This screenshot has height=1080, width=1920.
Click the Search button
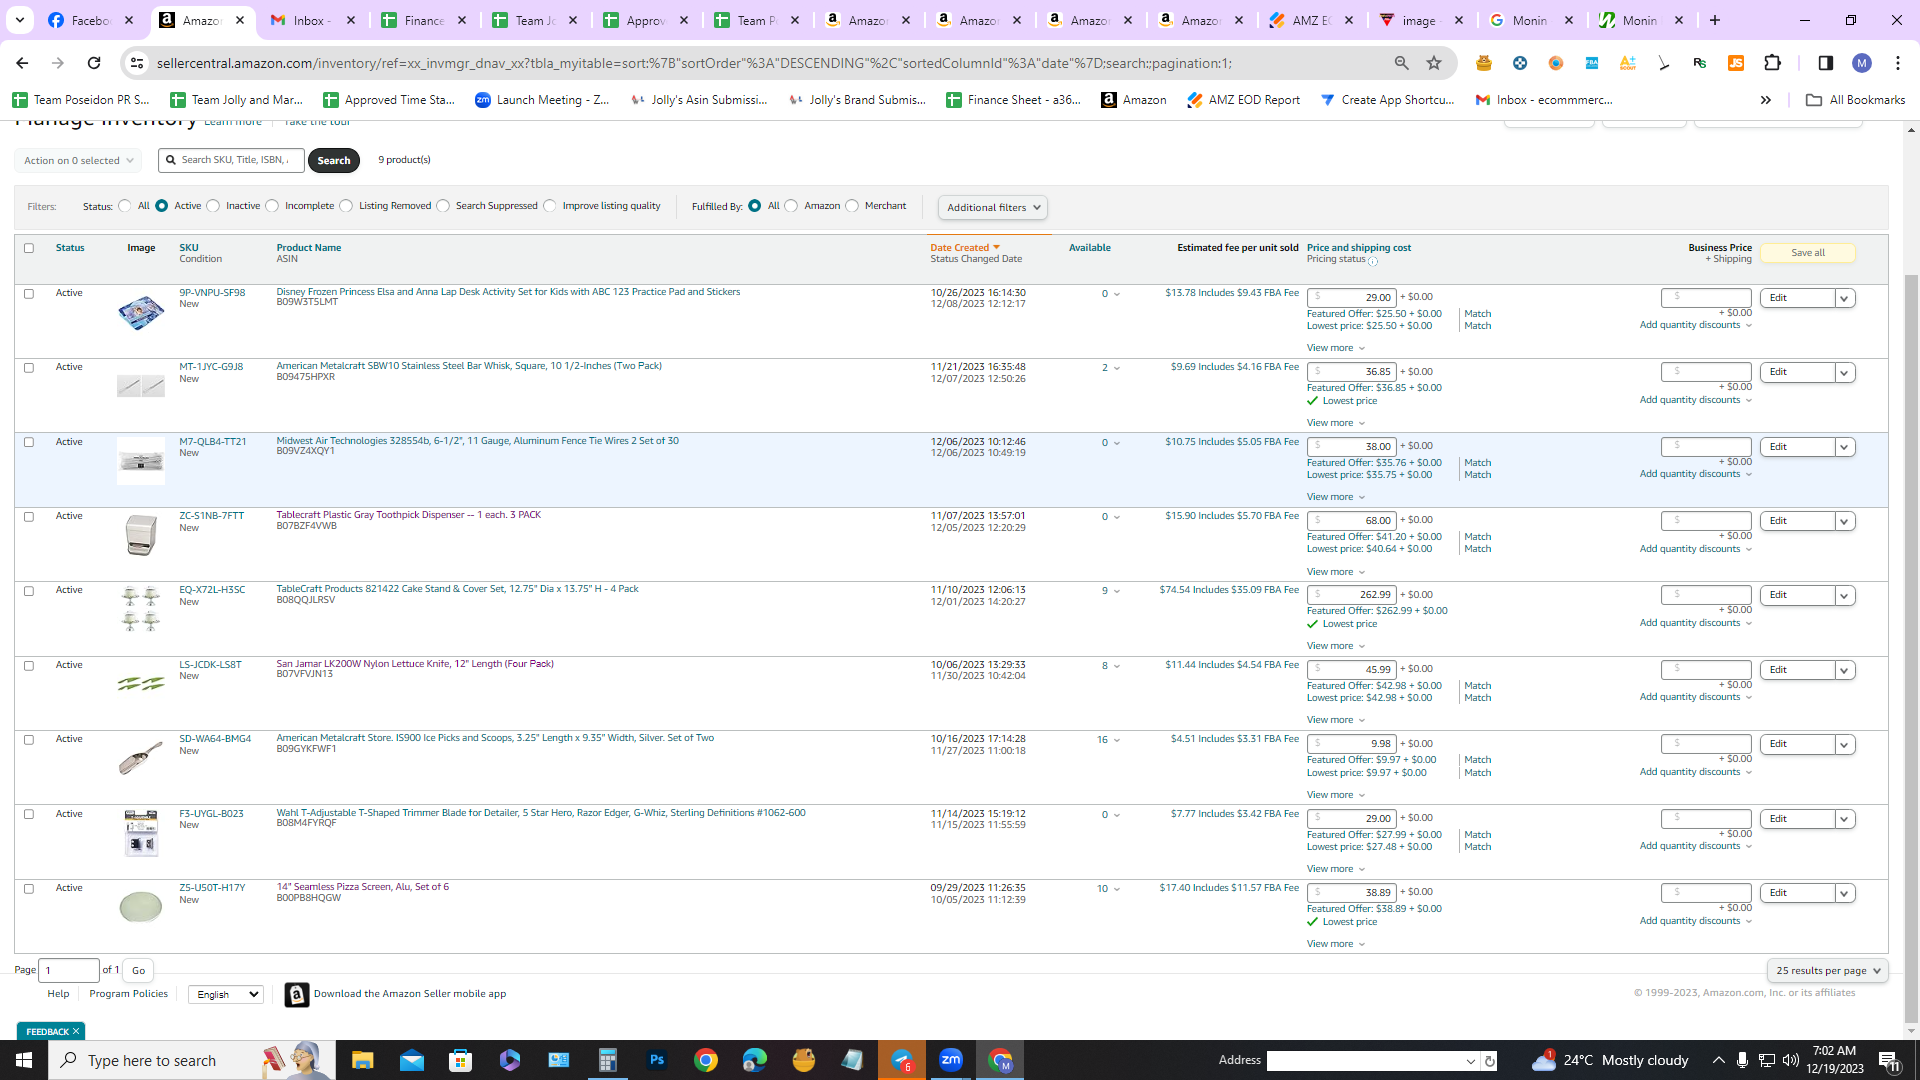click(x=334, y=160)
